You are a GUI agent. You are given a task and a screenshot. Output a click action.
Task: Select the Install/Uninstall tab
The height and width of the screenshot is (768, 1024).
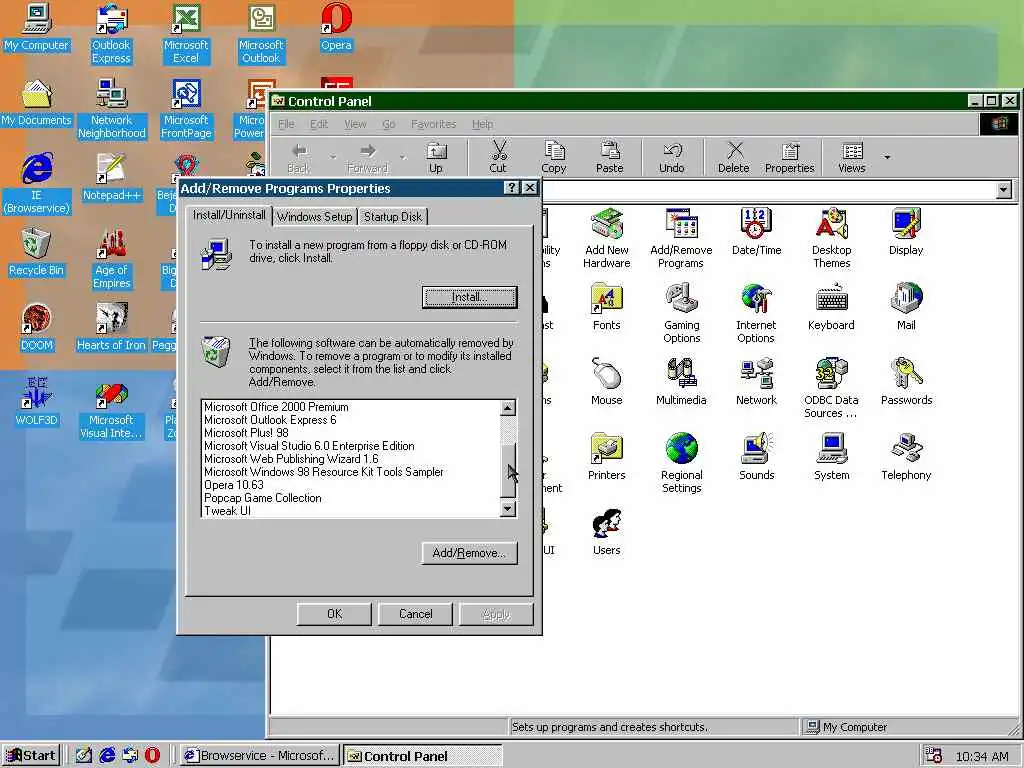pyautogui.click(x=229, y=215)
